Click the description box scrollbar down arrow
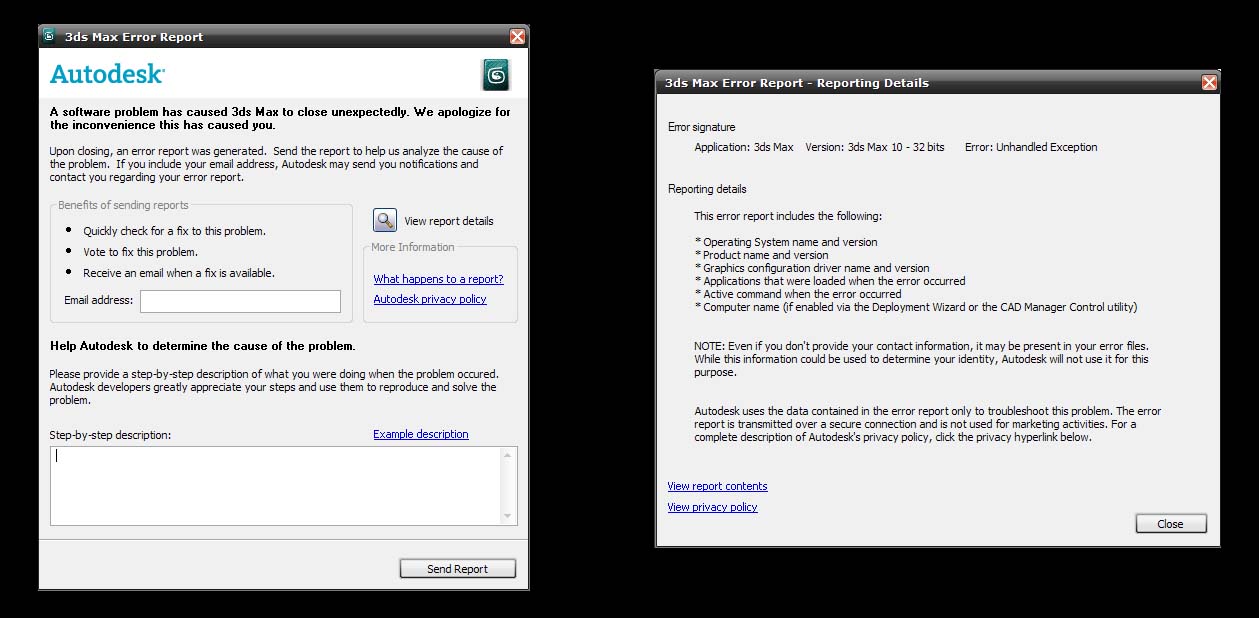The image size is (1259, 618). (509, 515)
